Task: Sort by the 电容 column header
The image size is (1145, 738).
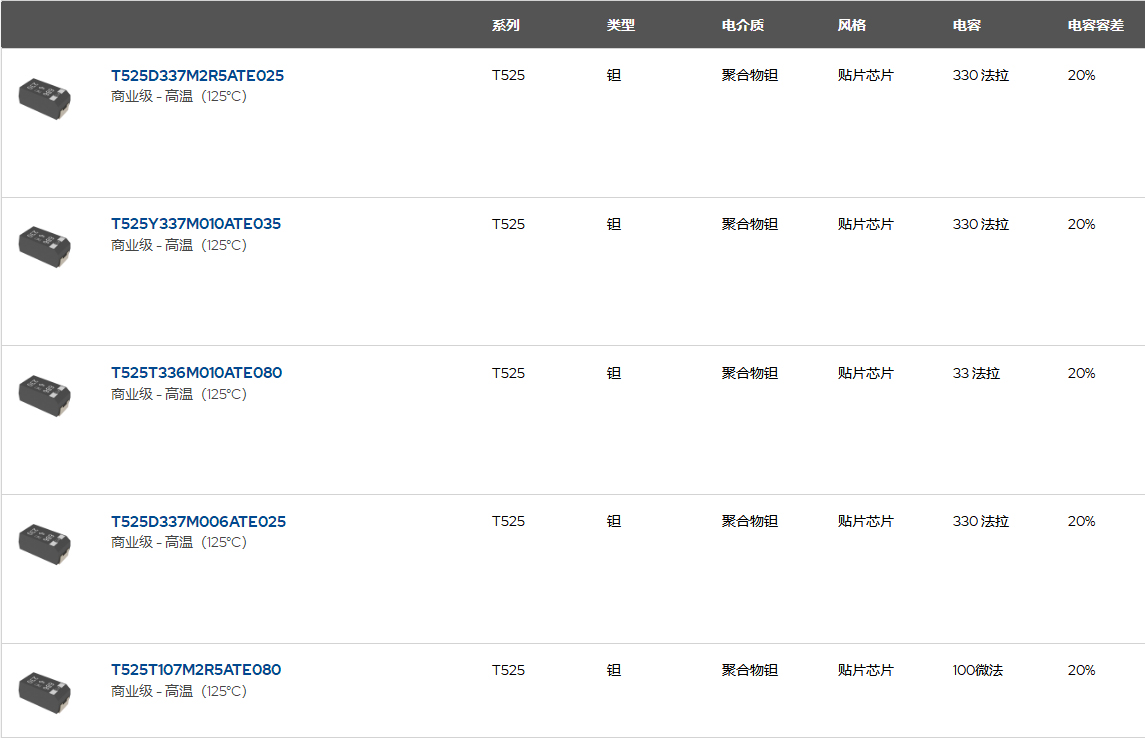Action: pyautogui.click(x=967, y=25)
